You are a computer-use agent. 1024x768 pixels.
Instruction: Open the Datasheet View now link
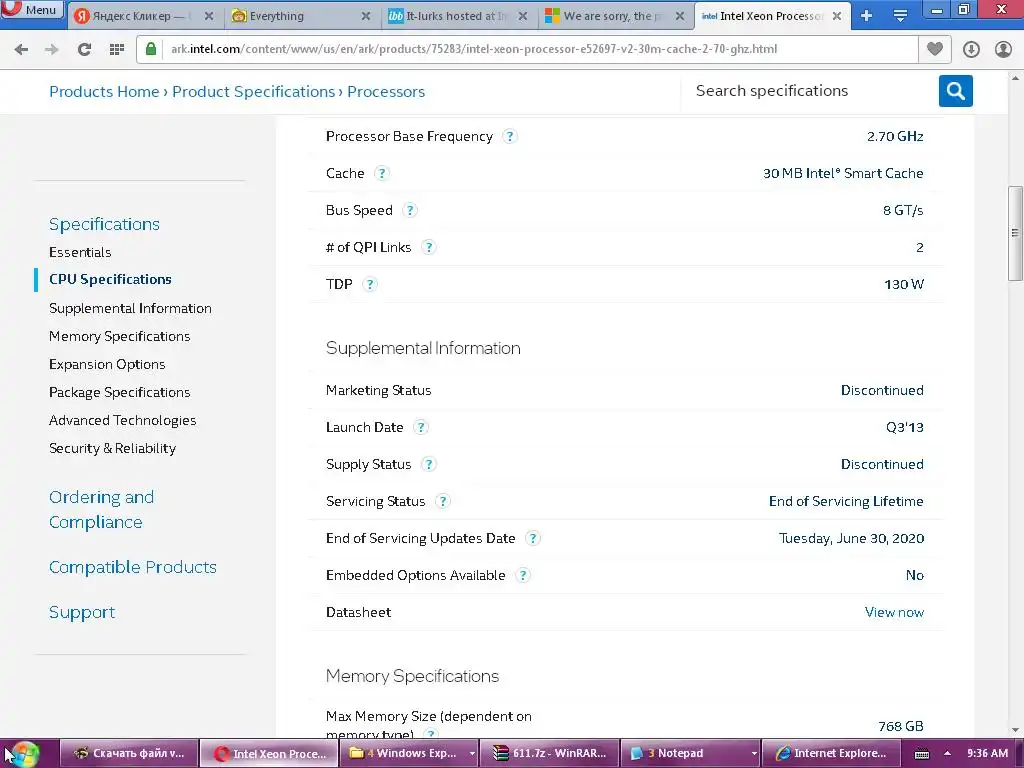pyautogui.click(x=894, y=612)
